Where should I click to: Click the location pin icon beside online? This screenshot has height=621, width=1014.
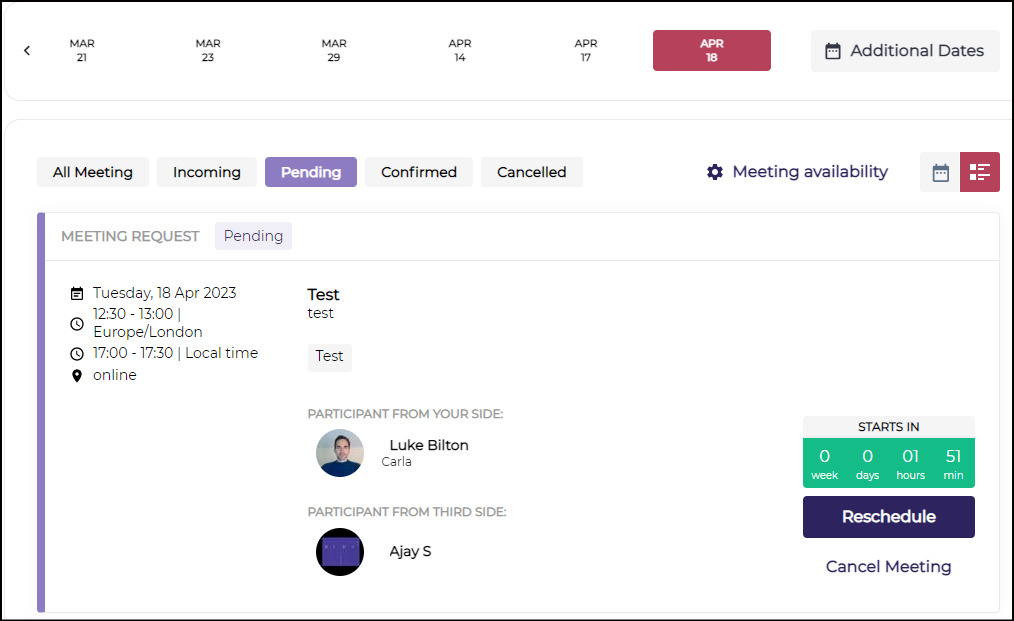(77, 376)
